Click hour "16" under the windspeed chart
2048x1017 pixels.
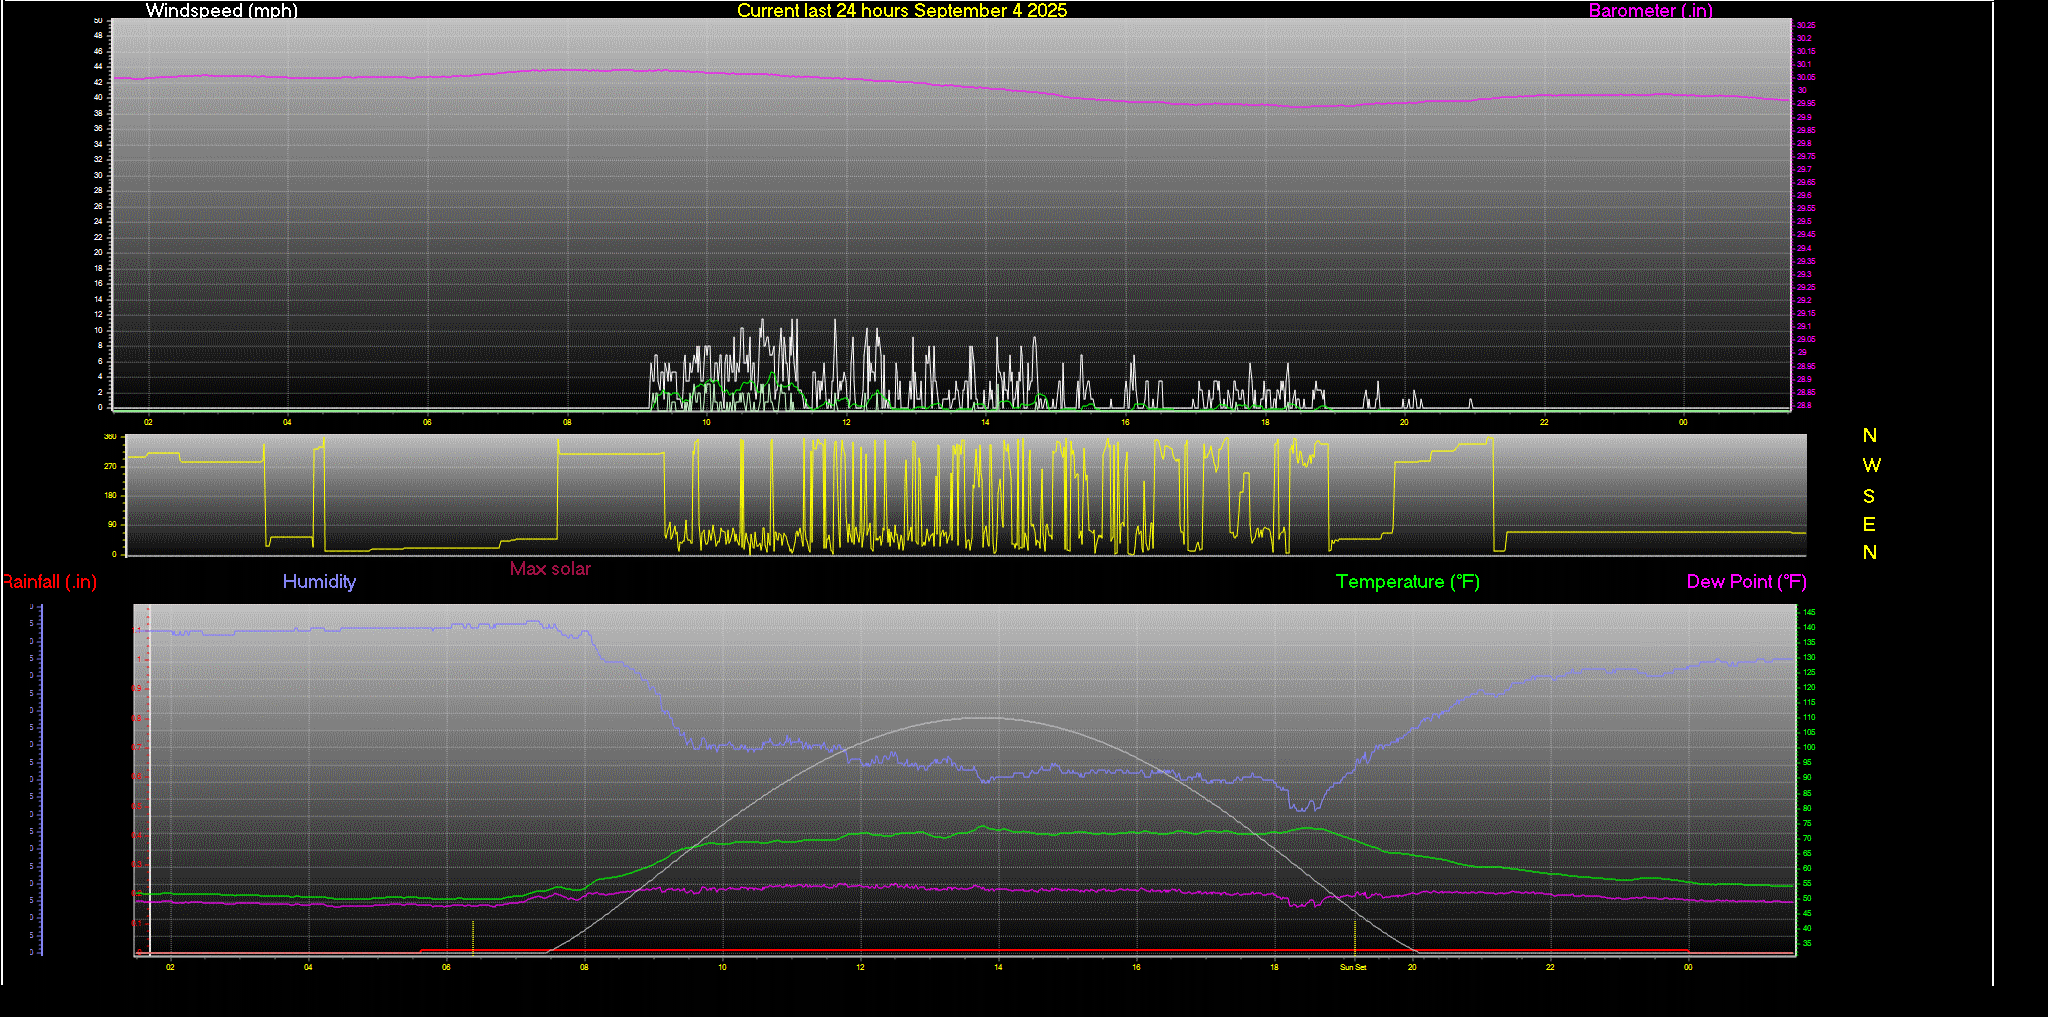1125,422
